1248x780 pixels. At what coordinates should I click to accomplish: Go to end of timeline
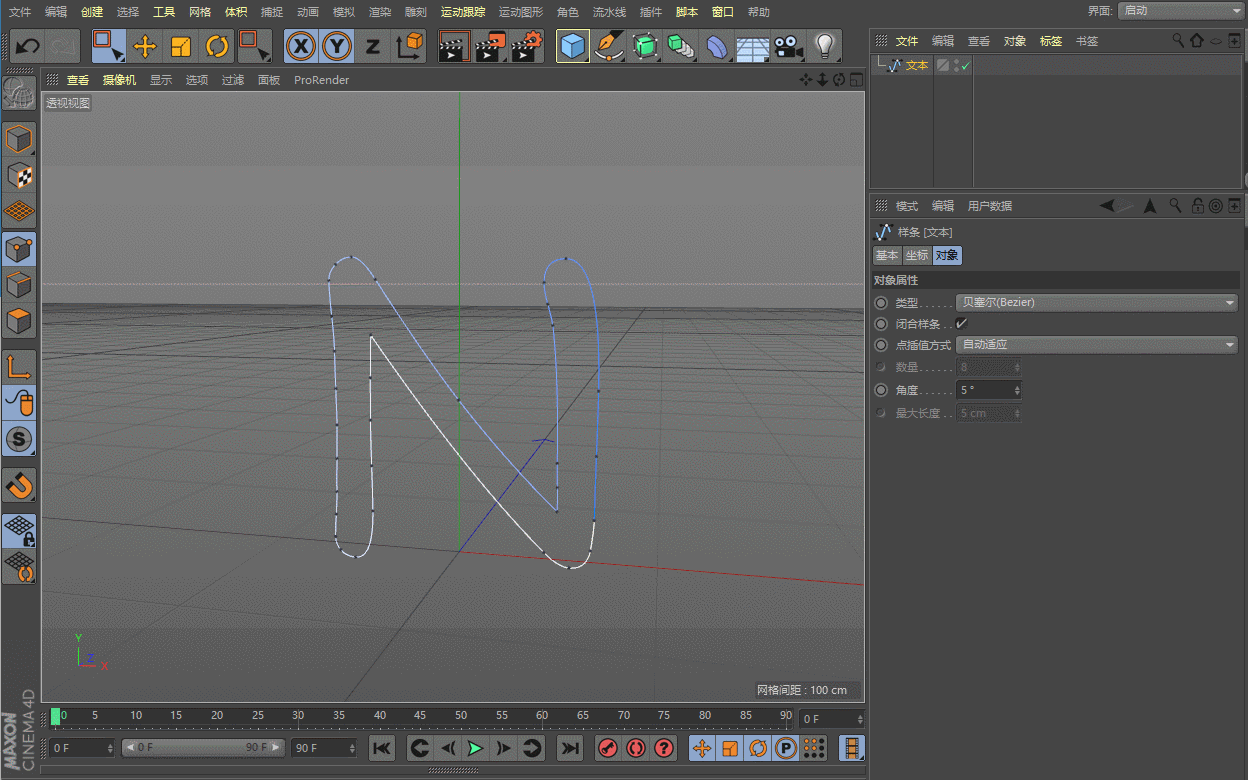click(x=569, y=748)
